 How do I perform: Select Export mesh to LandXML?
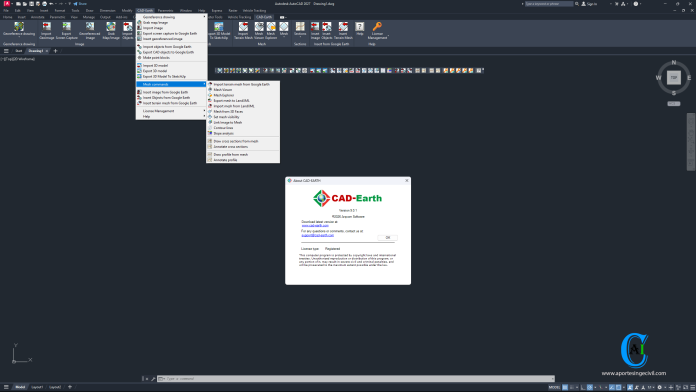pos(243,101)
